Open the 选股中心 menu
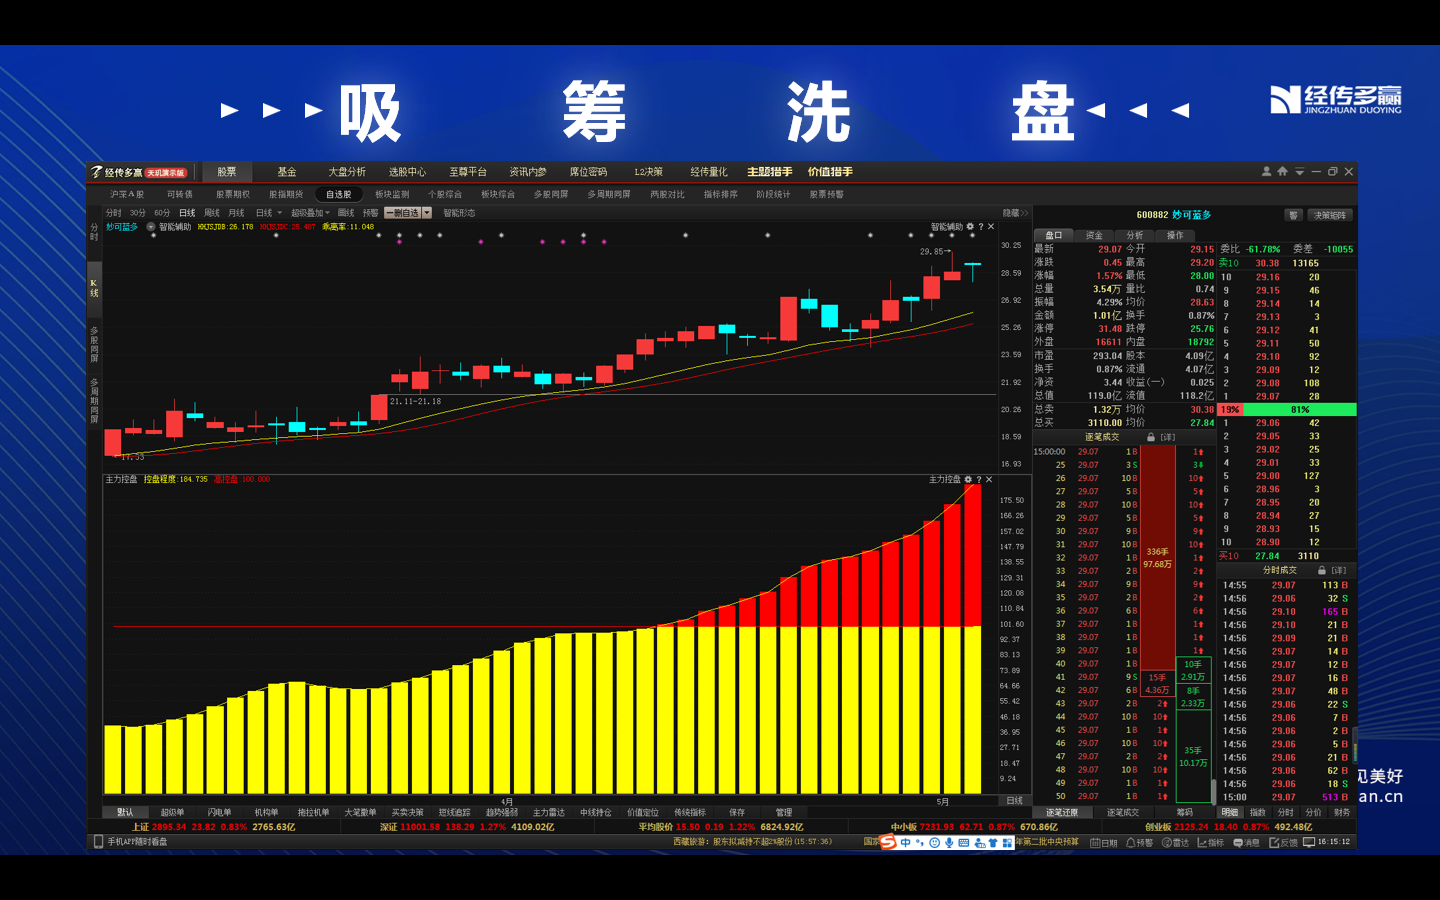 (407, 172)
